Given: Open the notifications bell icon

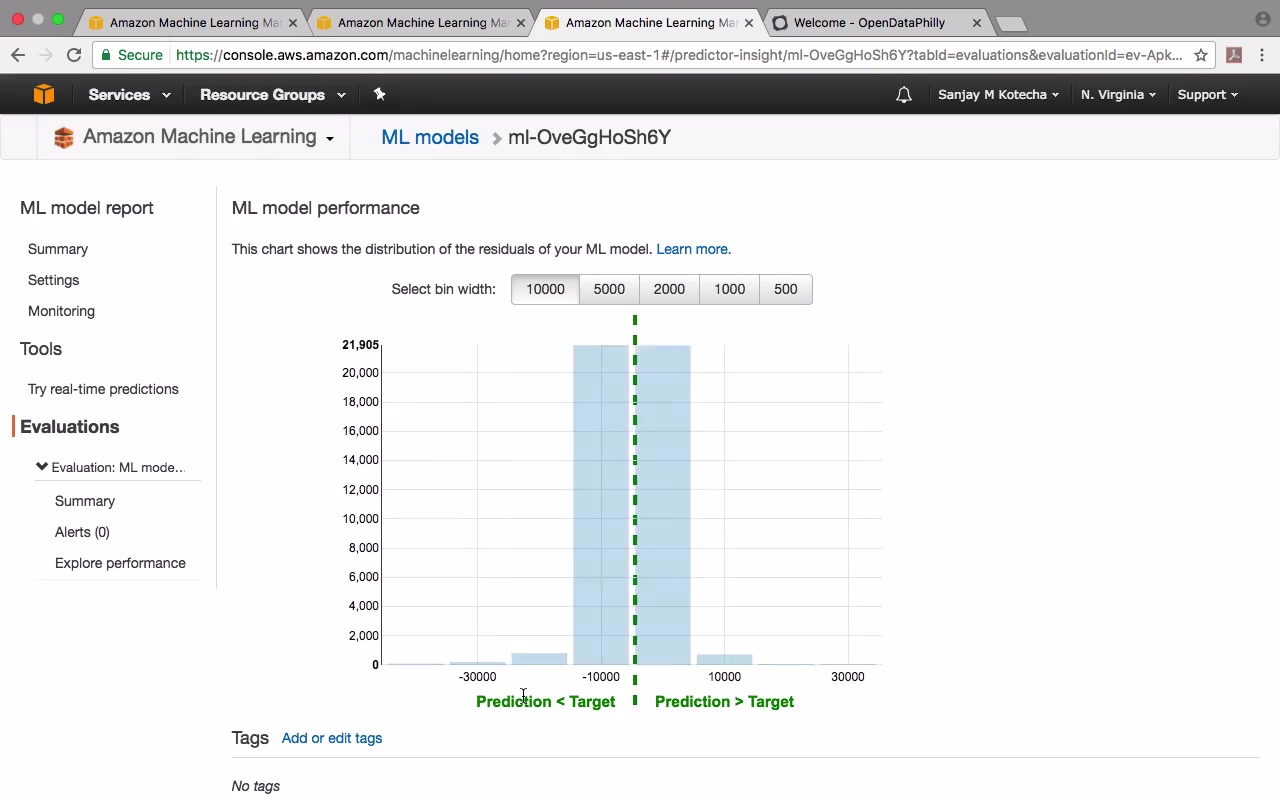Looking at the screenshot, I should coord(904,95).
